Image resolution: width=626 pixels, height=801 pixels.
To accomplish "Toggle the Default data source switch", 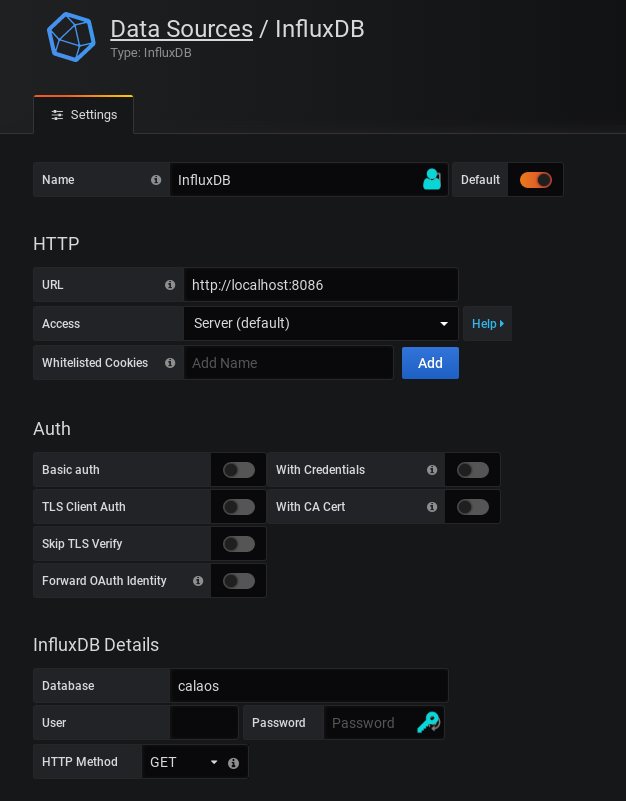I will tap(536, 180).
